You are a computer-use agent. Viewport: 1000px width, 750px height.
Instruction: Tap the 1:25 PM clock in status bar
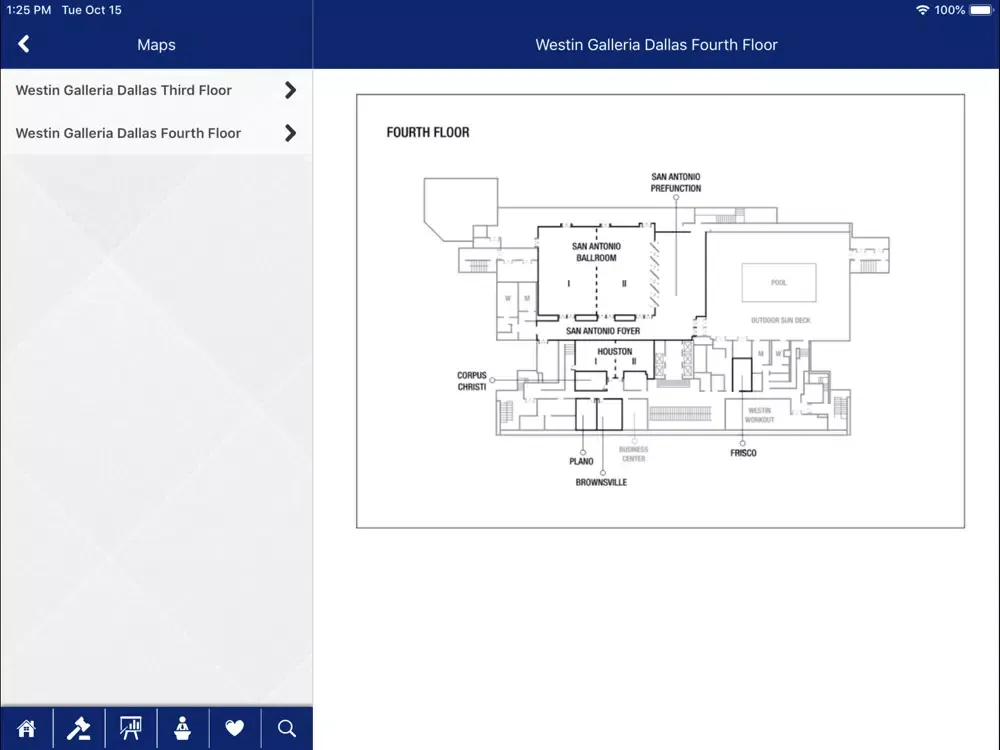point(29,10)
